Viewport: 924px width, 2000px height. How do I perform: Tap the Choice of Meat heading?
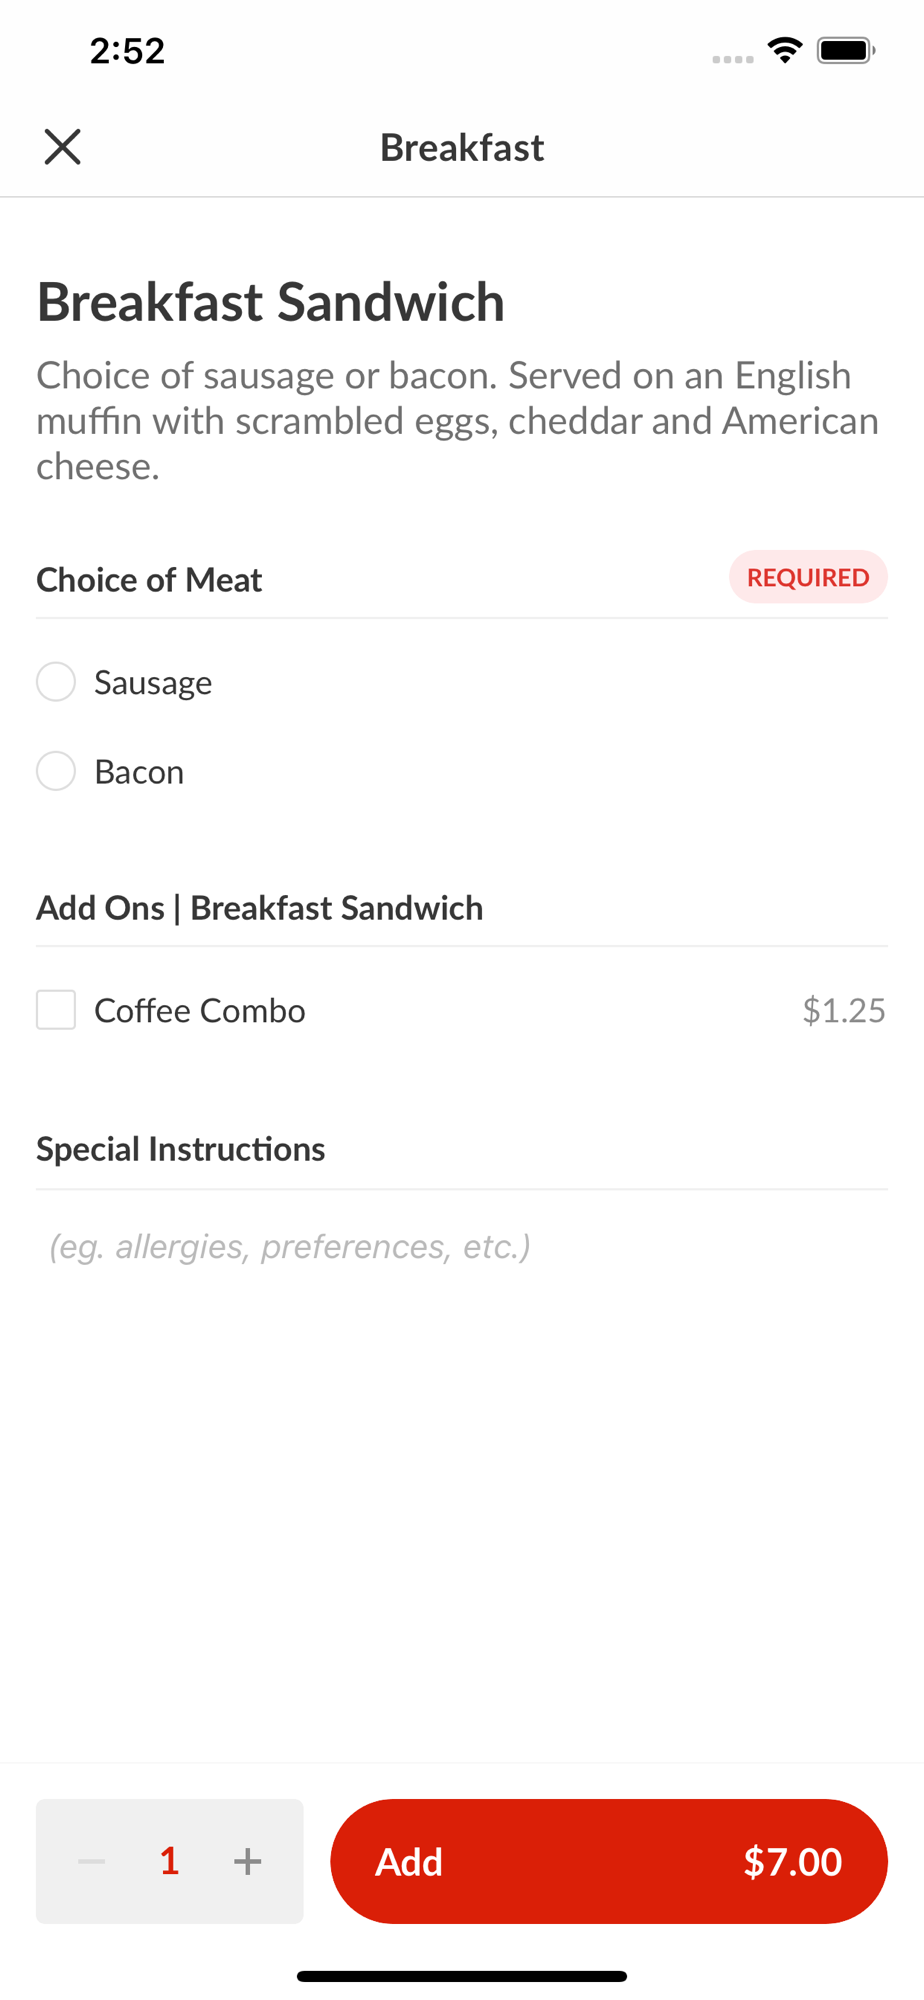tap(149, 580)
